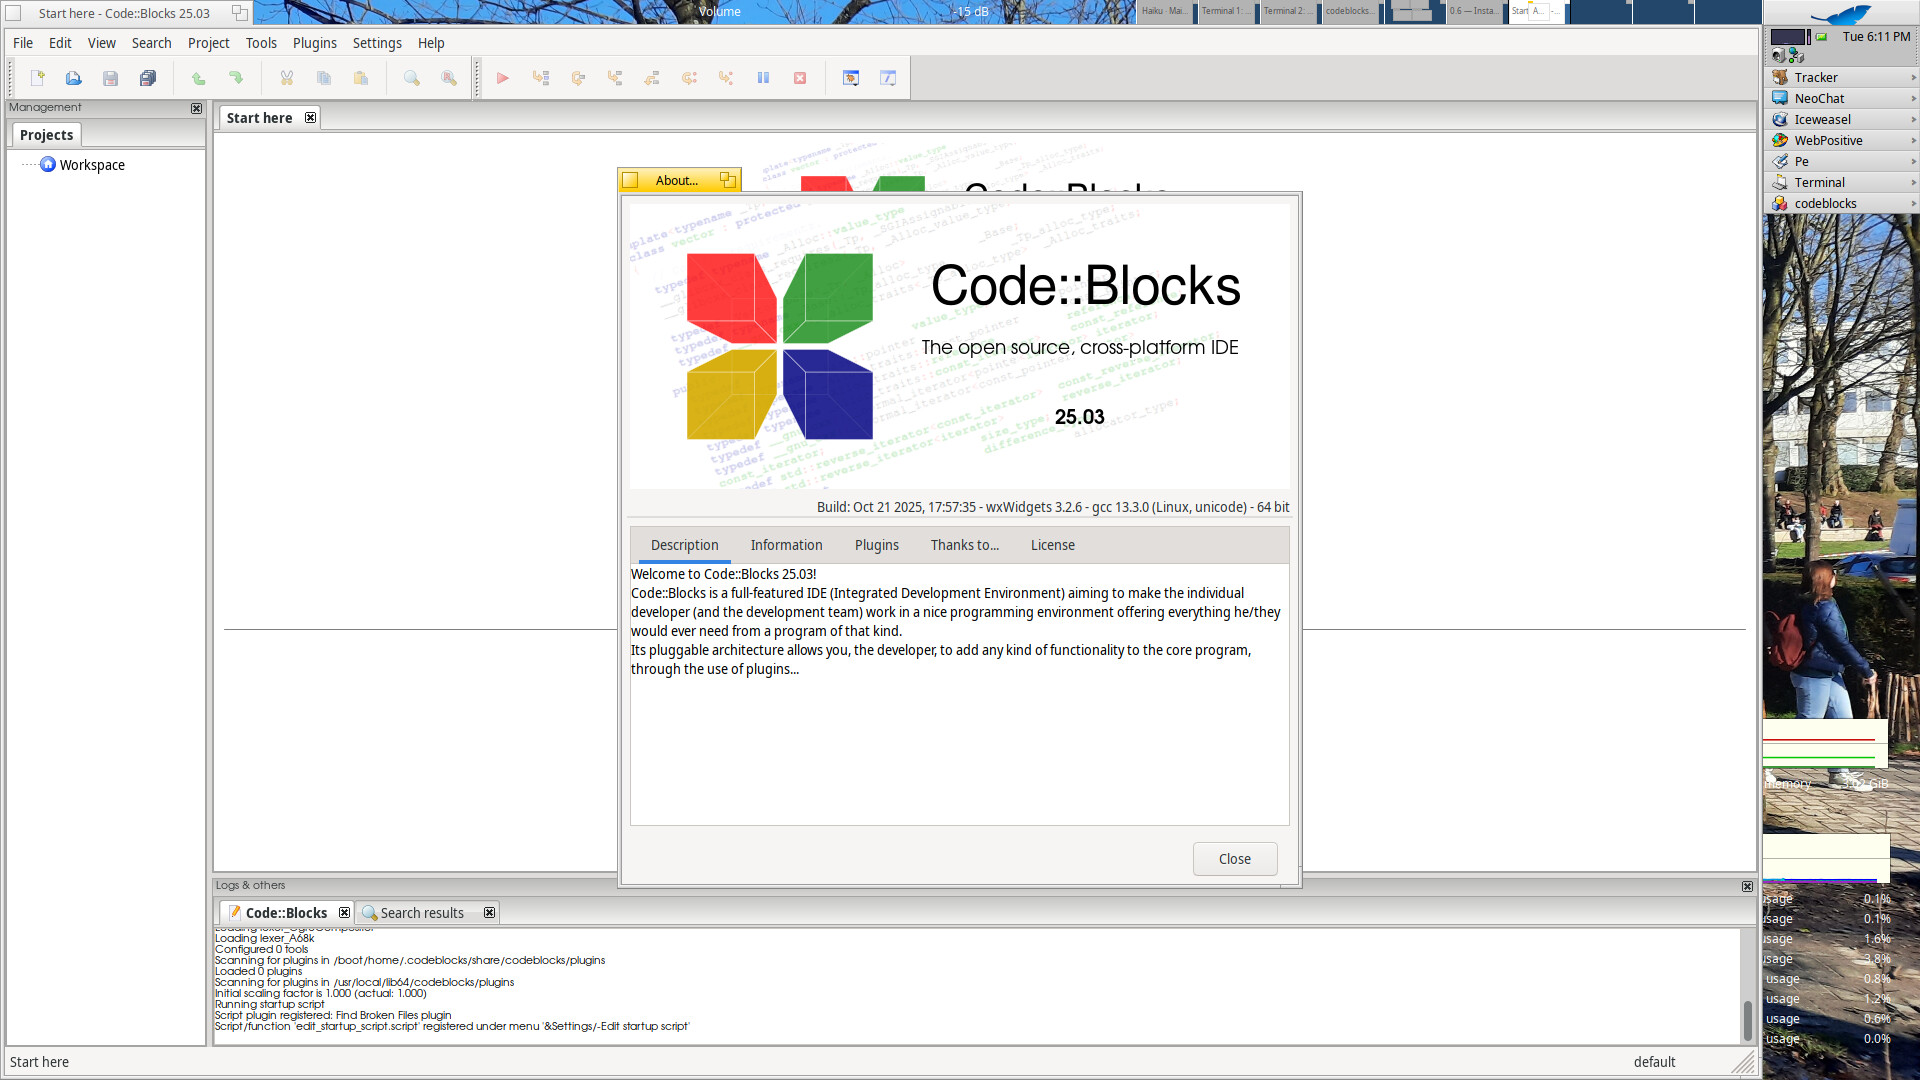This screenshot has height=1080, width=1920.
Task: Expand the codeblocks deskbar entry arrow
Action: [1913, 204]
